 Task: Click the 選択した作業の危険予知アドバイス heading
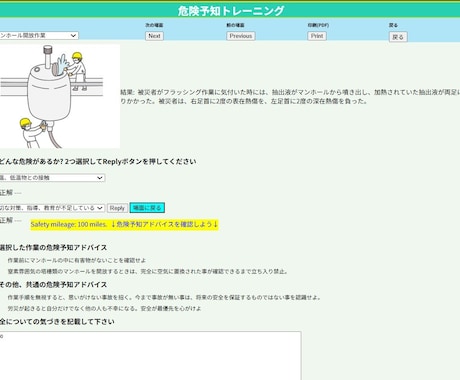[x=53, y=248]
